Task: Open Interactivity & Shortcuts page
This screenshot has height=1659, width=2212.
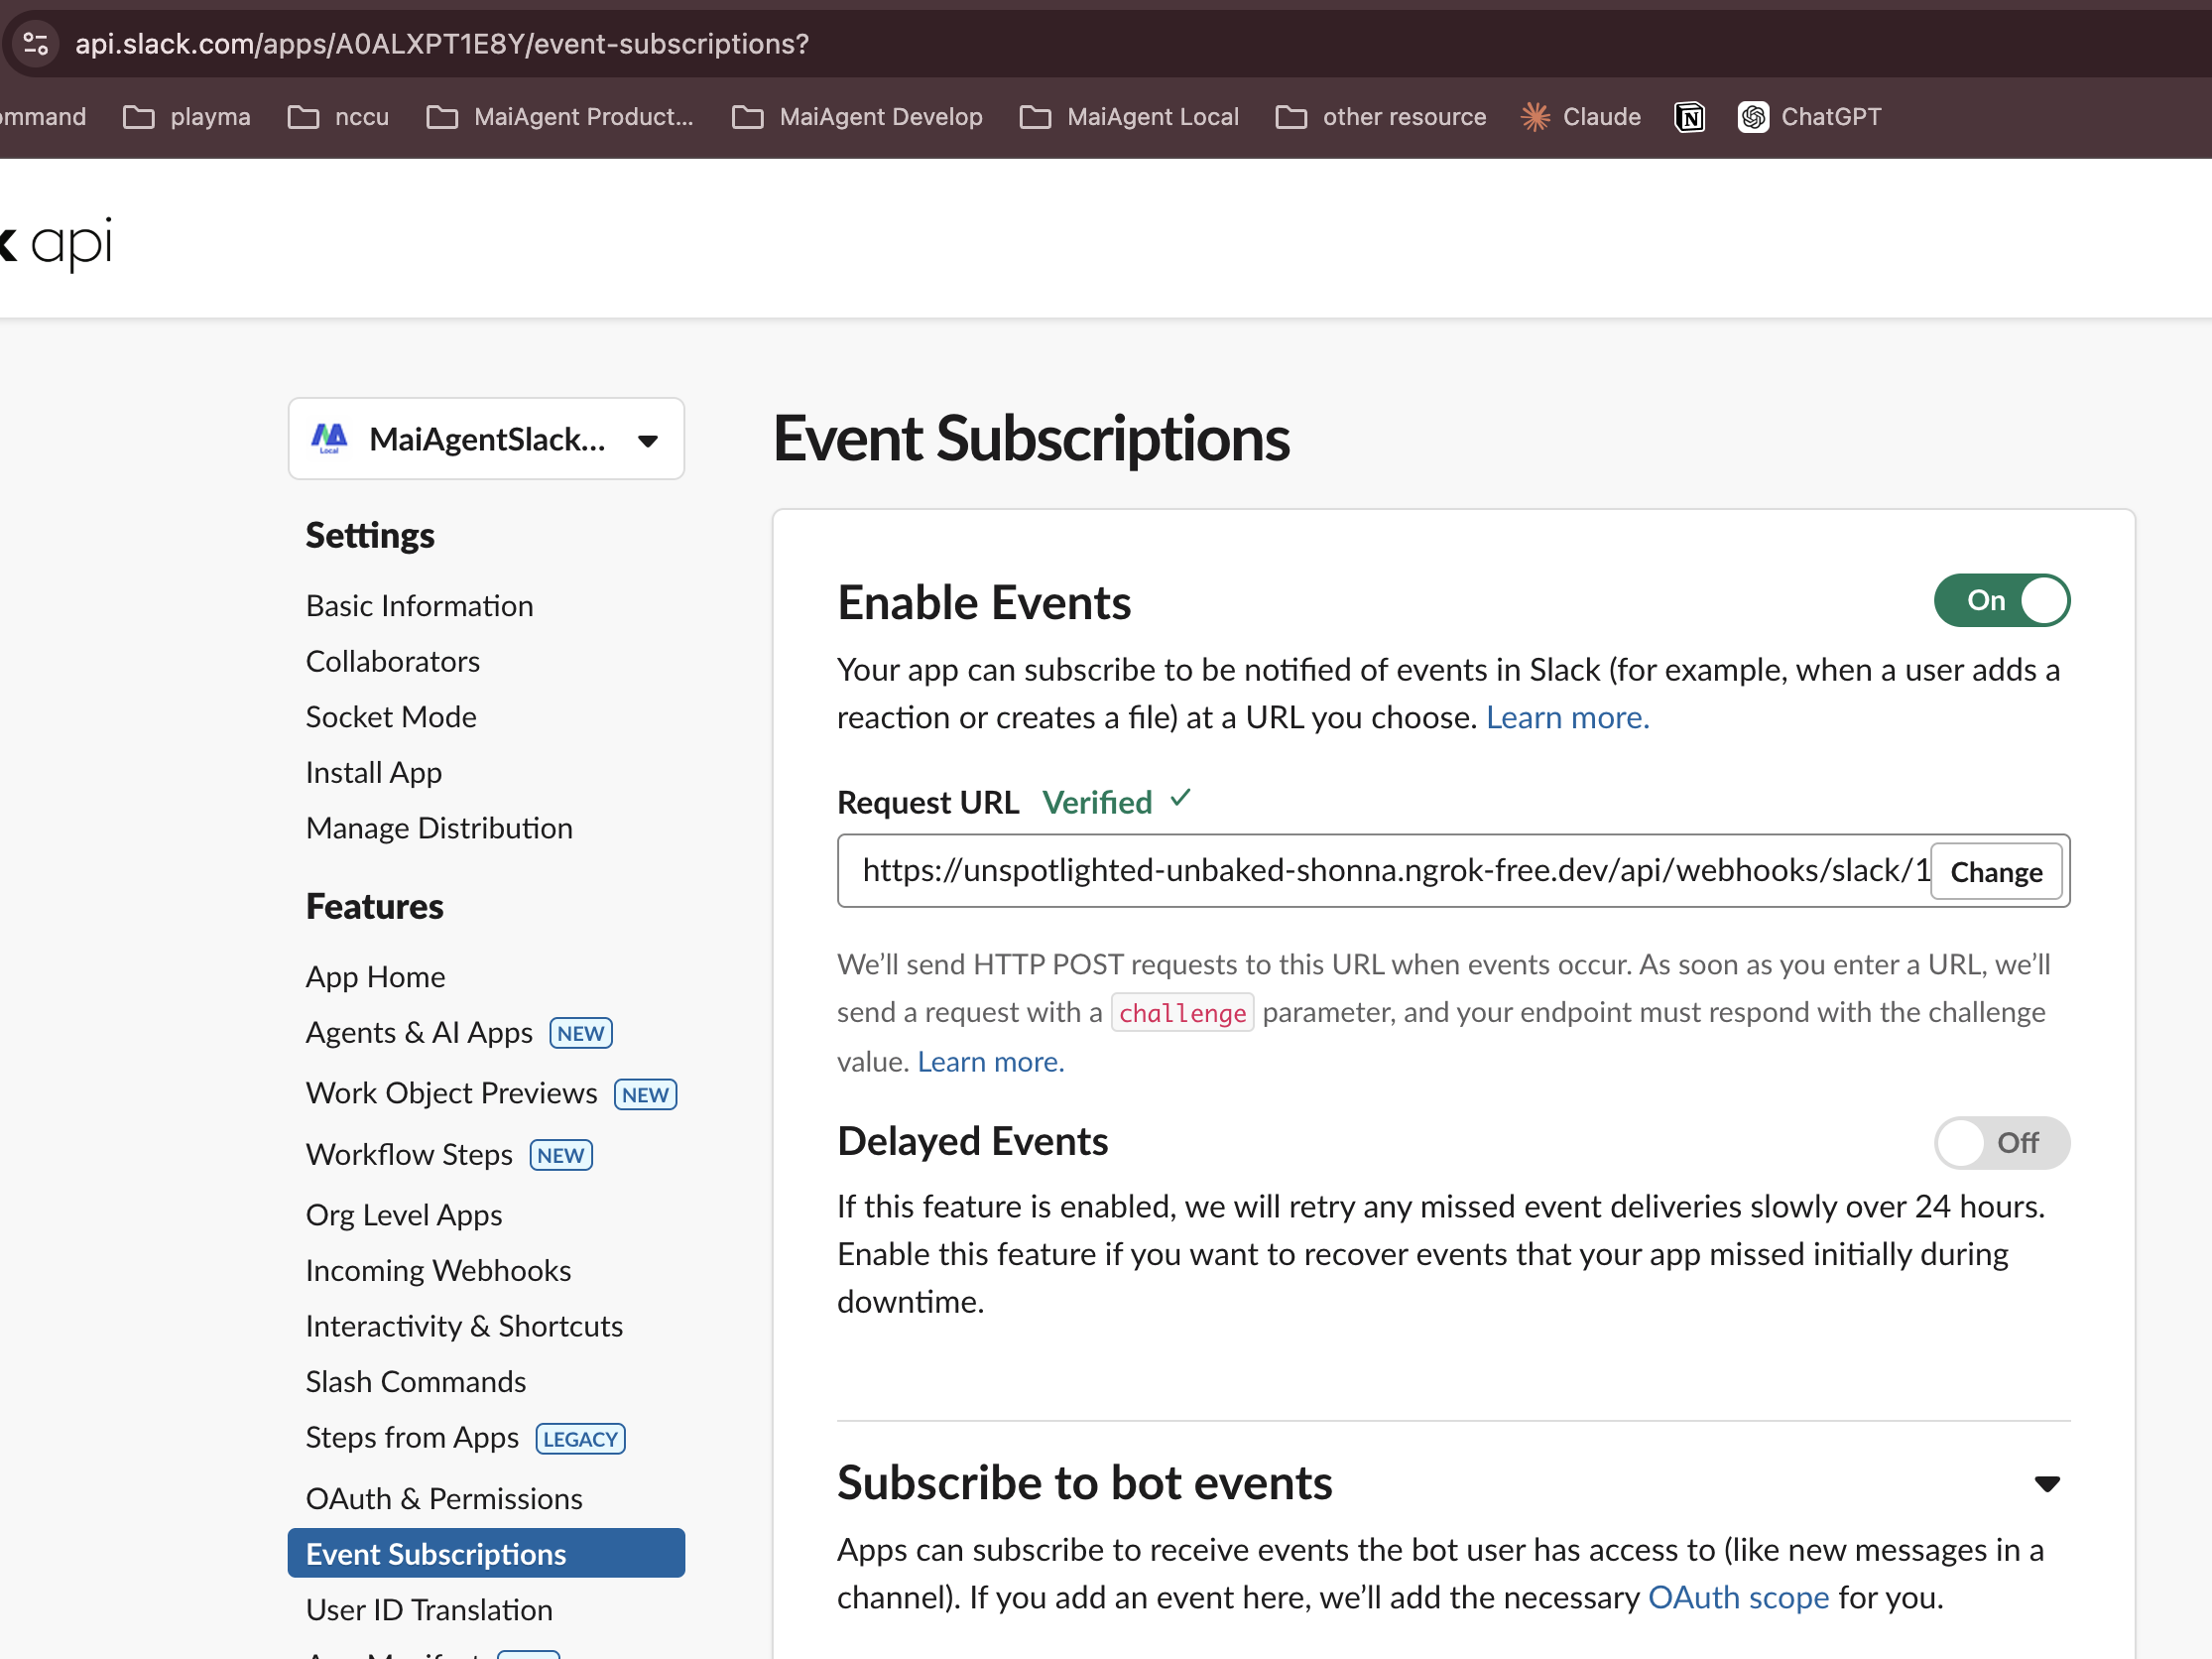Action: coord(464,1325)
